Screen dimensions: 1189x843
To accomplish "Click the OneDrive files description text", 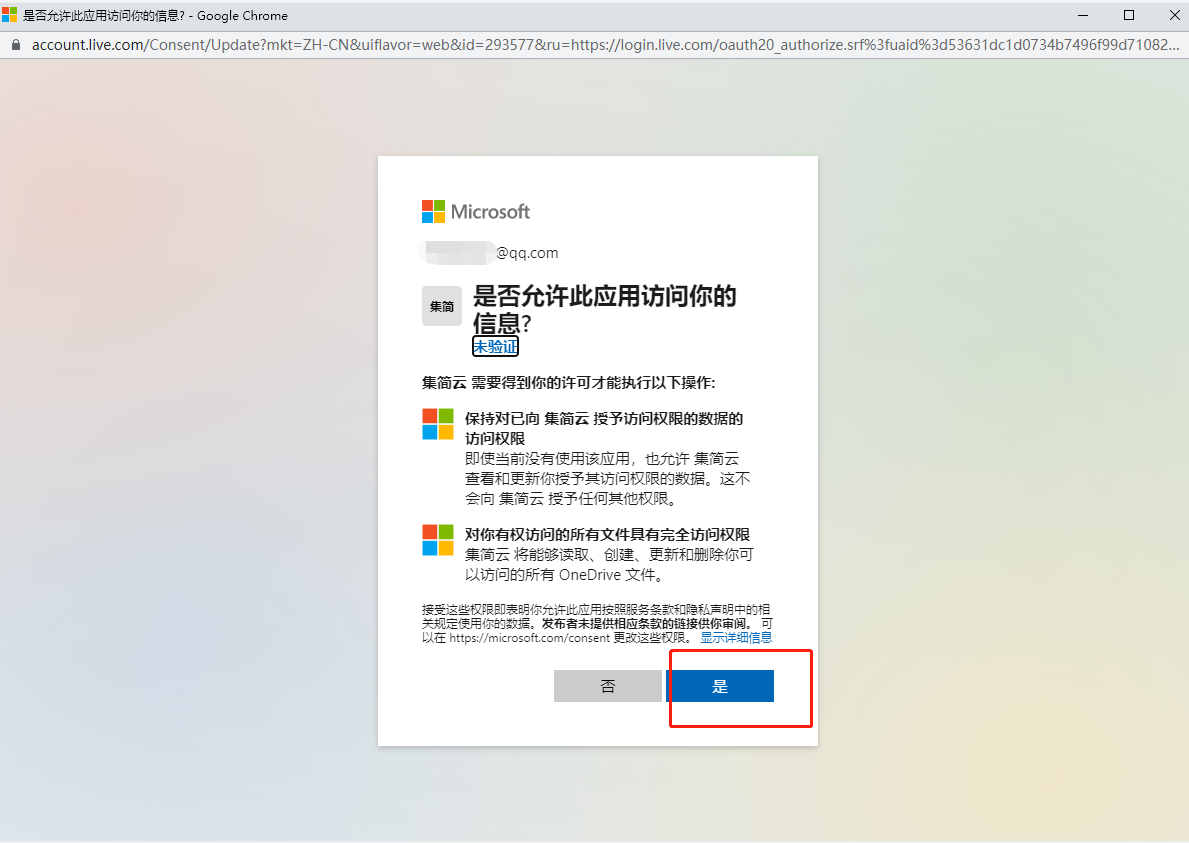I will [x=609, y=565].
